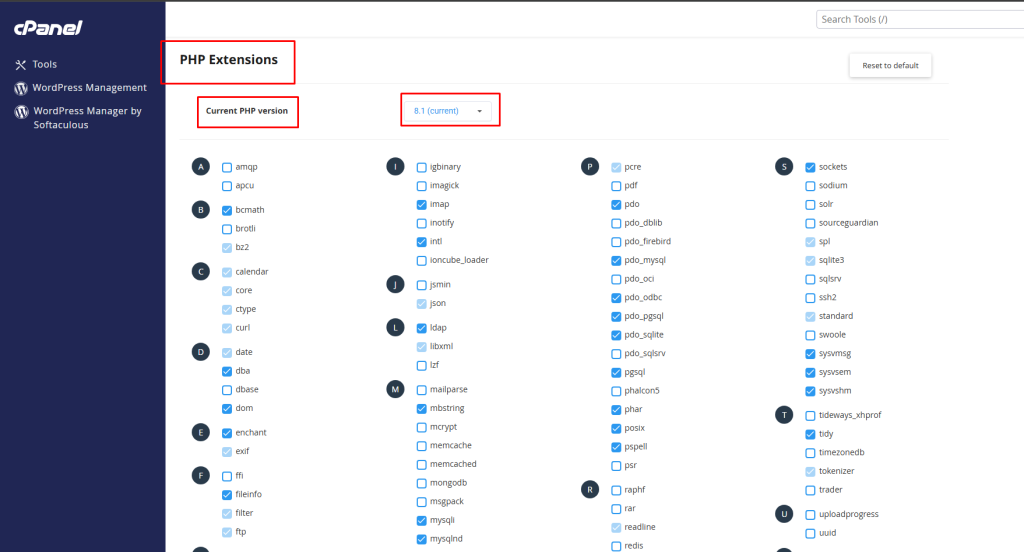The width and height of the screenshot is (1024, 552).
Task: Enable the apcu extension checkbox
Action: pyautogui.click(x=227, y=186)
